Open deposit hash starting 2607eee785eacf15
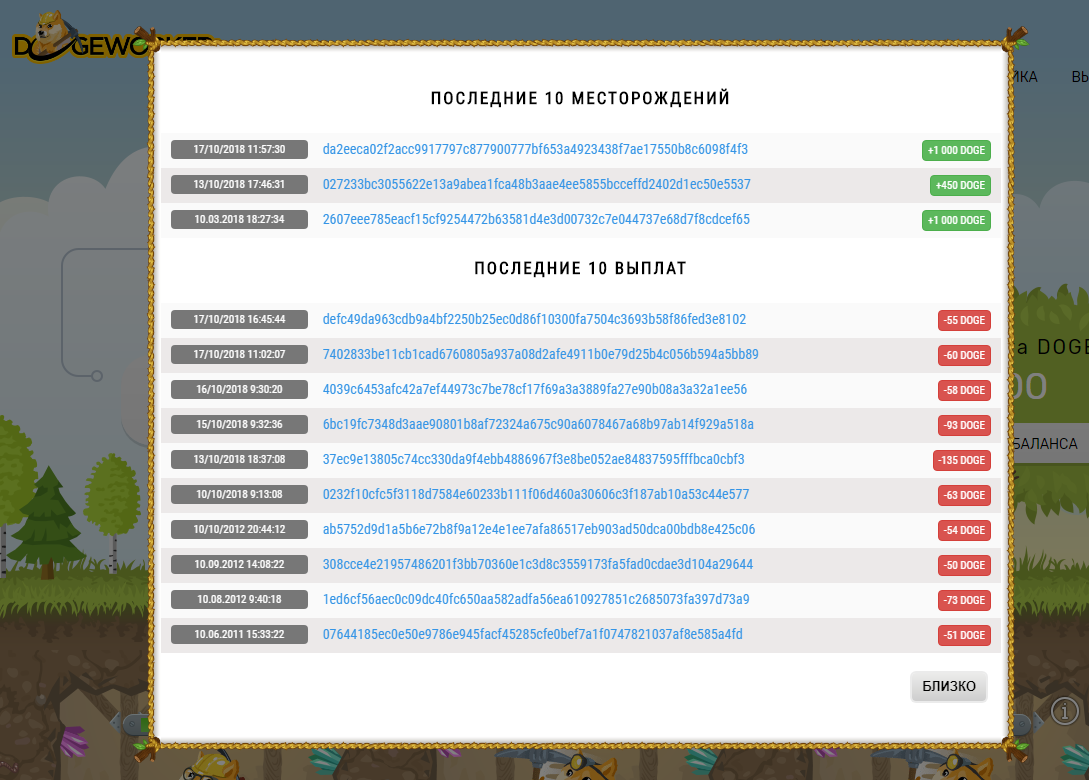Viewport: 1089px width, 780px height. point(536,219)
